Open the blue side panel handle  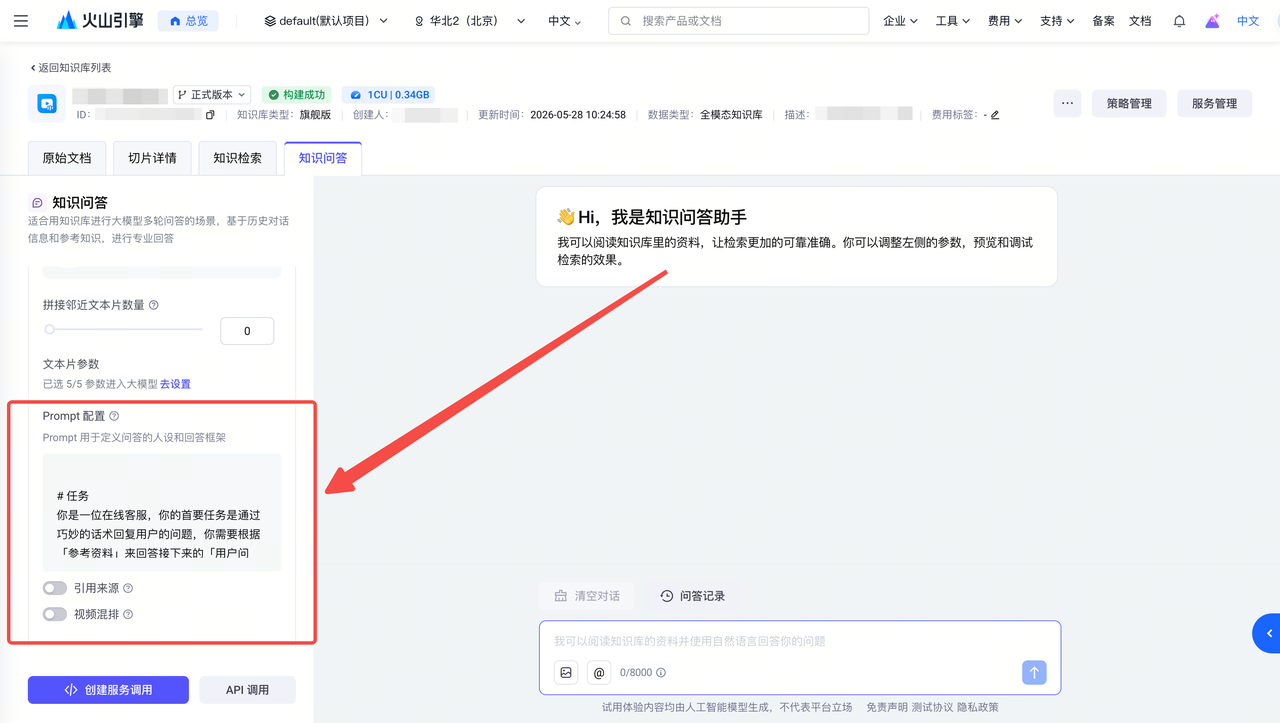1267,634
